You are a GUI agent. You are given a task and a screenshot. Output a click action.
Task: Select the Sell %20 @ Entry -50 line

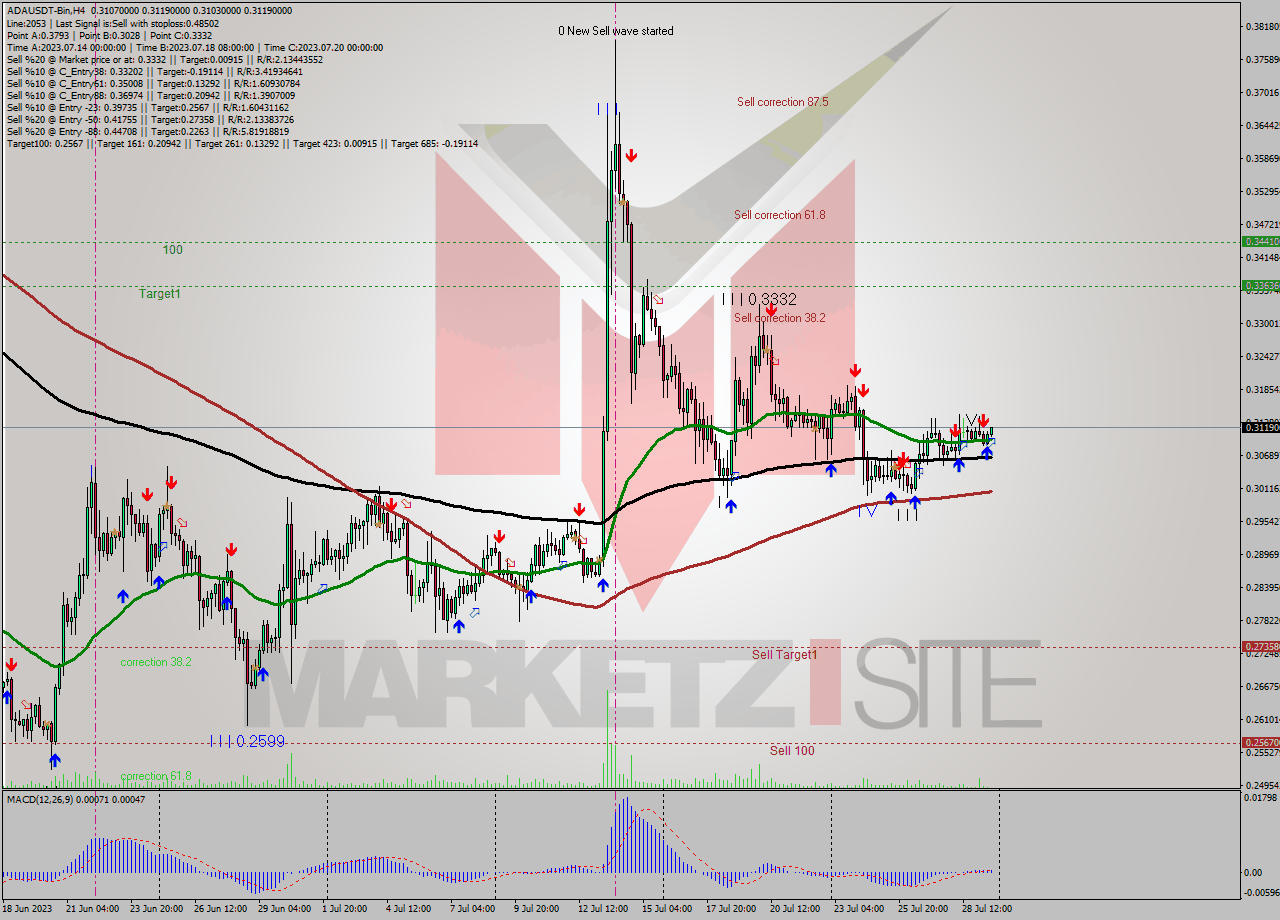(150, 119)
